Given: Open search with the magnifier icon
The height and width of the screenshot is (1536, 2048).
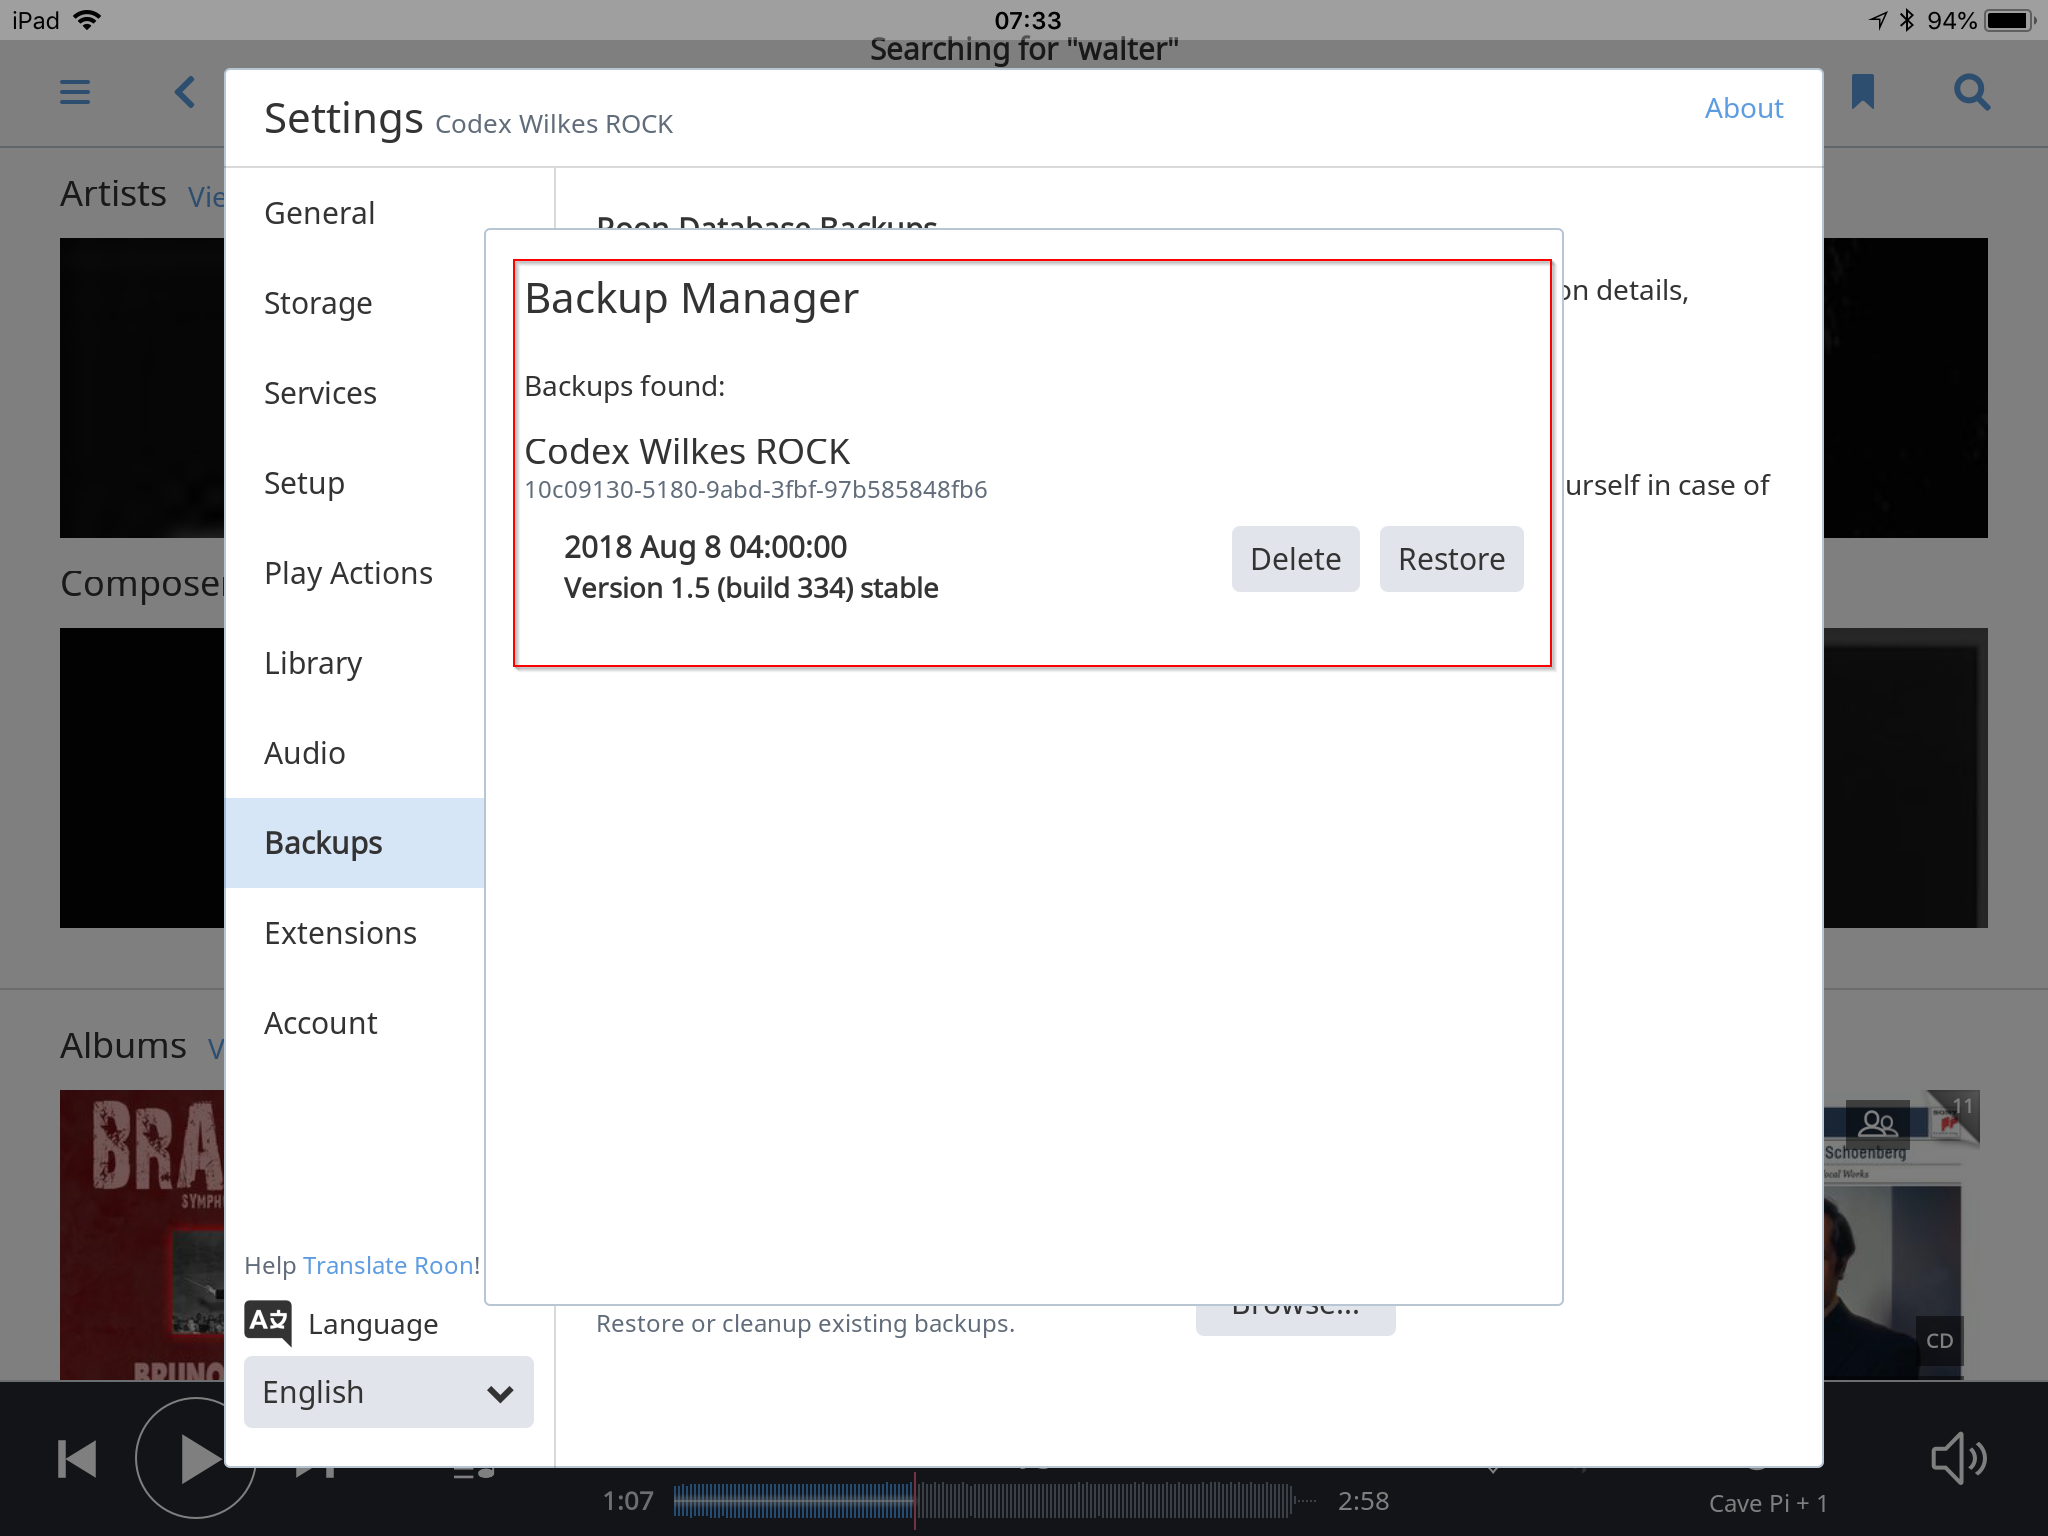Looking at the screenshot, I should pyautogui.click(x=1972, y=92).
